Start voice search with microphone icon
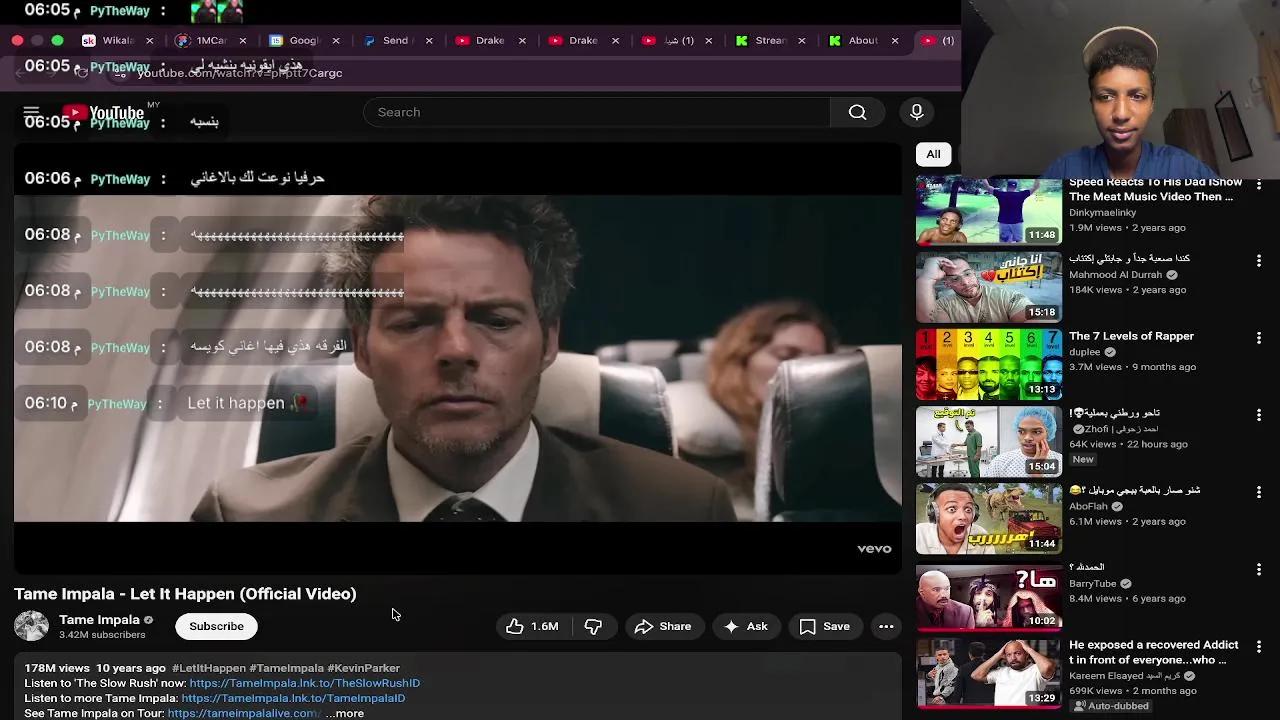 916,112
